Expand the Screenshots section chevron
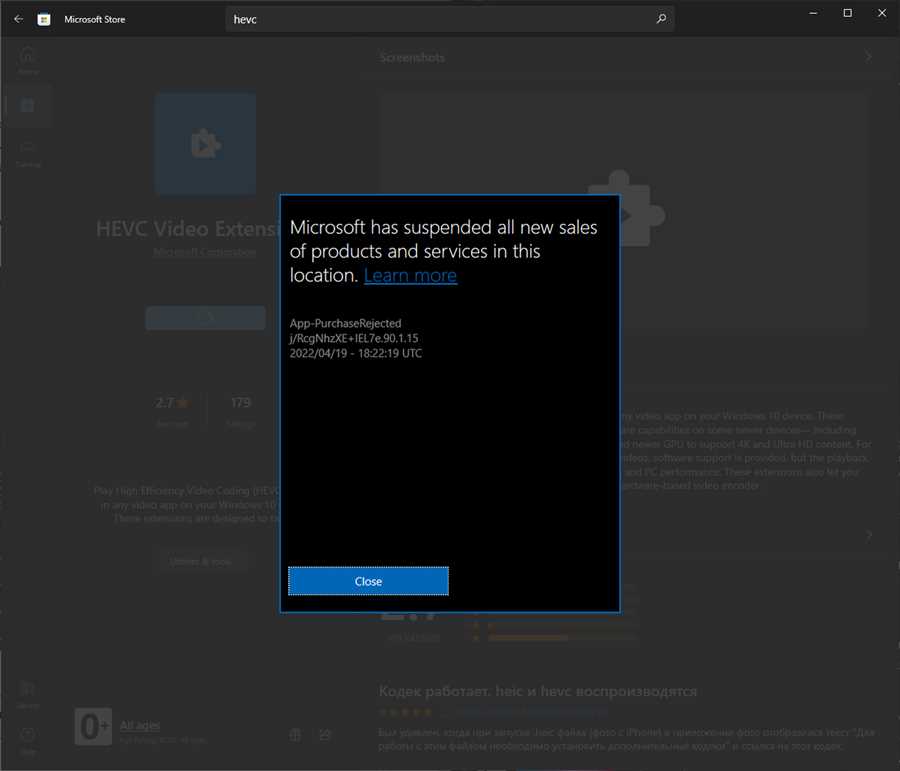 click(x=868, y=56)
